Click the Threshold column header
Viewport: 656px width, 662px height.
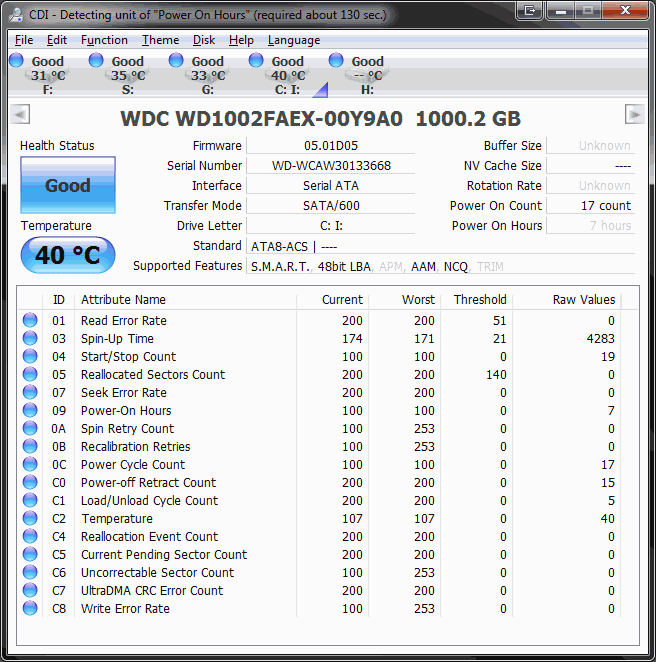pyautogui.click(x=477, y=300)
